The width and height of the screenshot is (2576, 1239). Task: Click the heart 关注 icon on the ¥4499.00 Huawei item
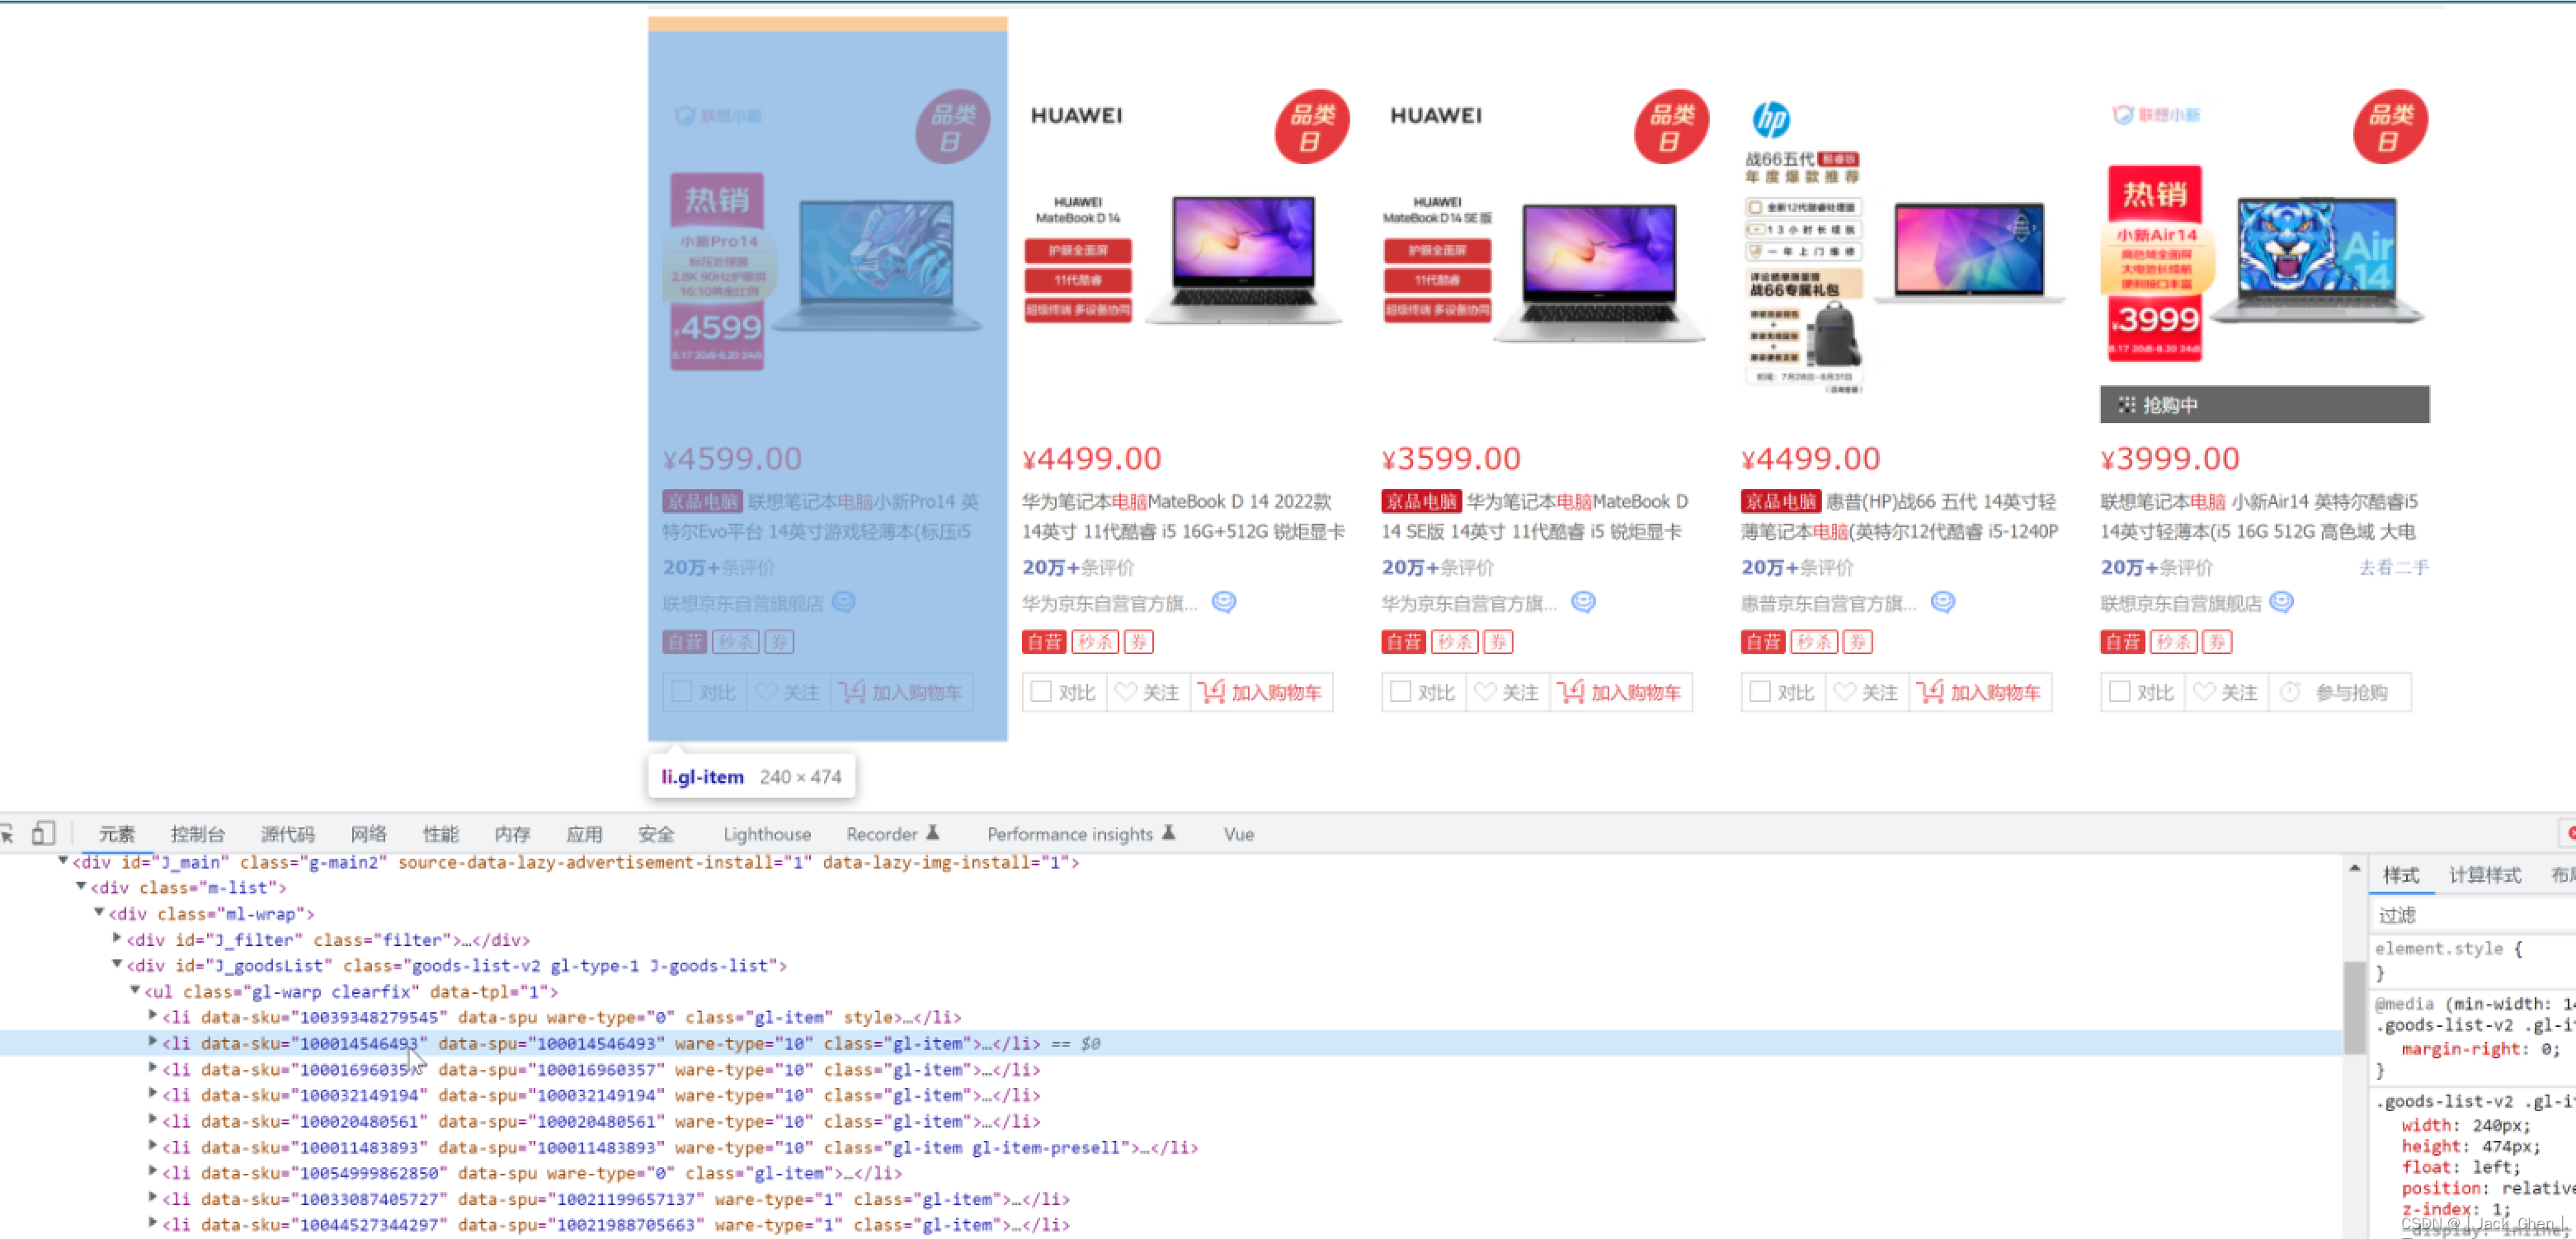click(x=1125, y=692)
